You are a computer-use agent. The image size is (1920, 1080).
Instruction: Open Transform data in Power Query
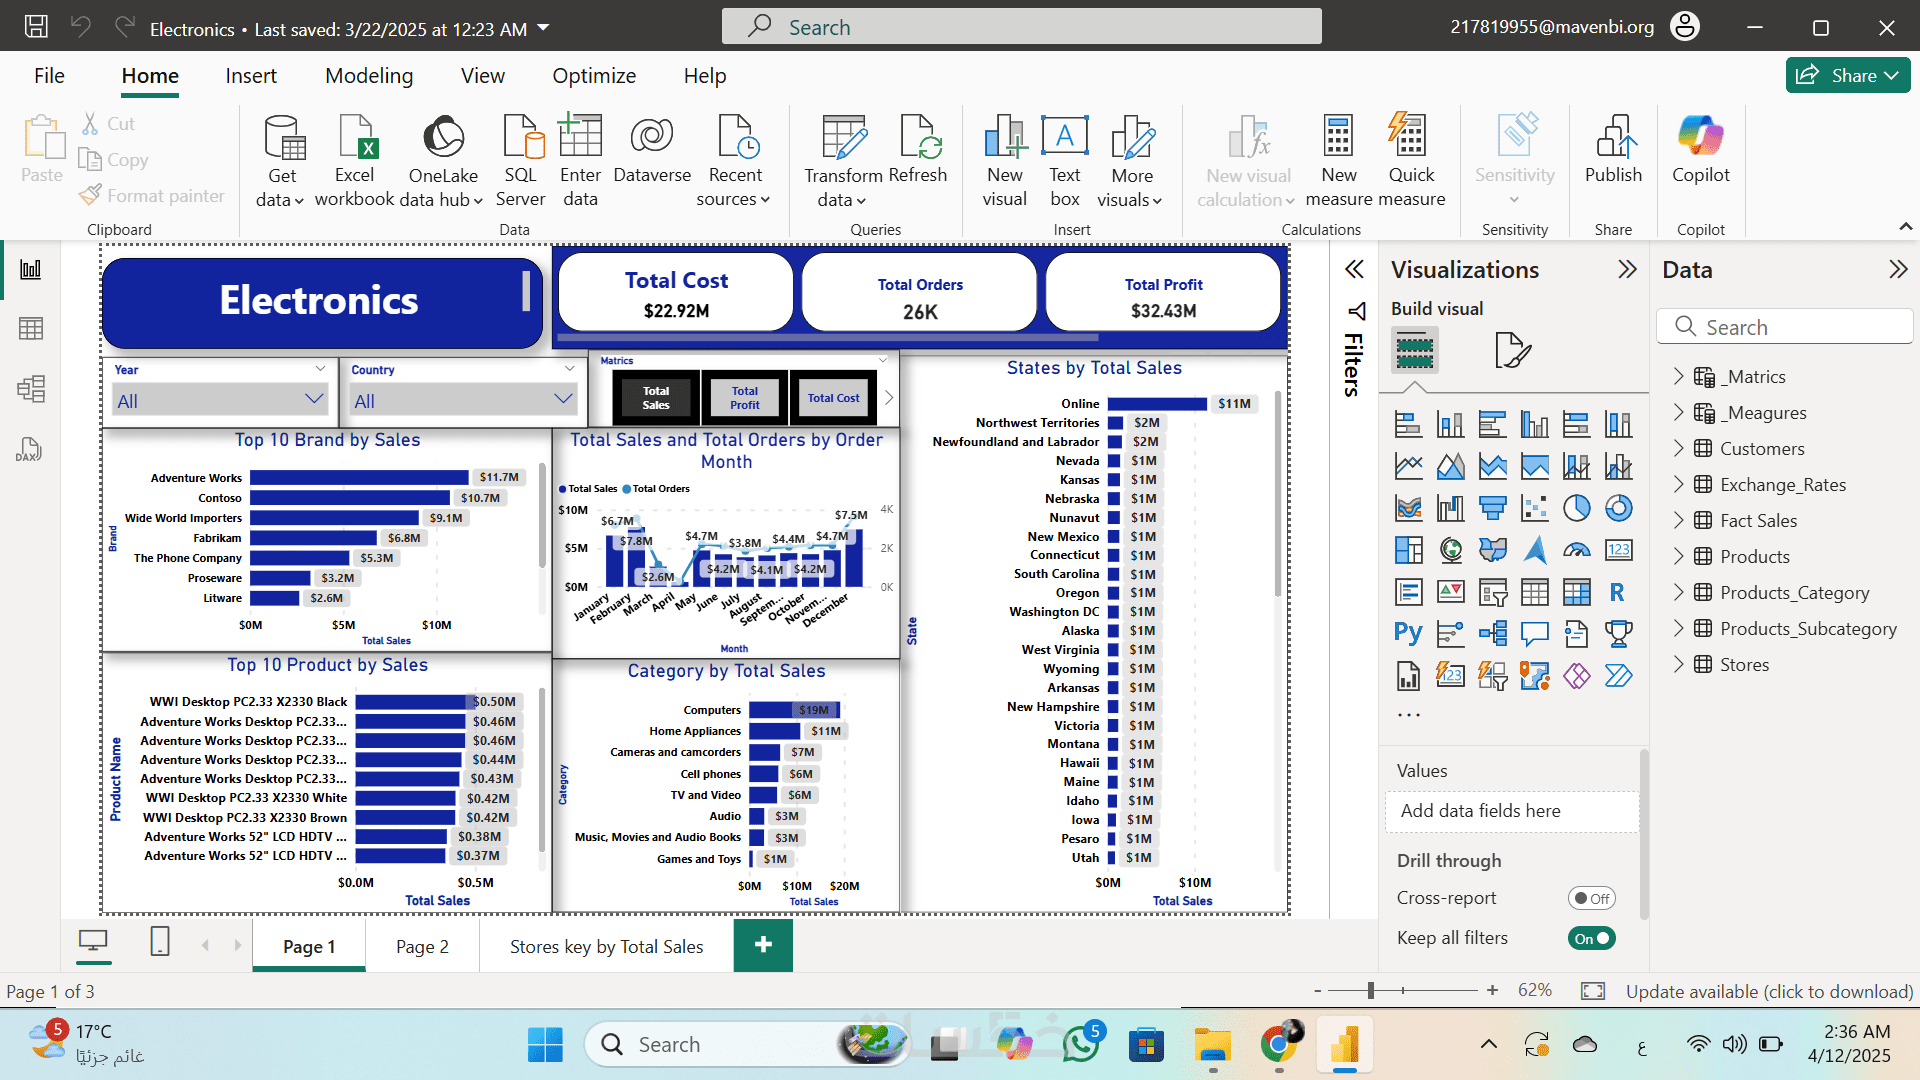pyautogui.click(x=843, y=160)
